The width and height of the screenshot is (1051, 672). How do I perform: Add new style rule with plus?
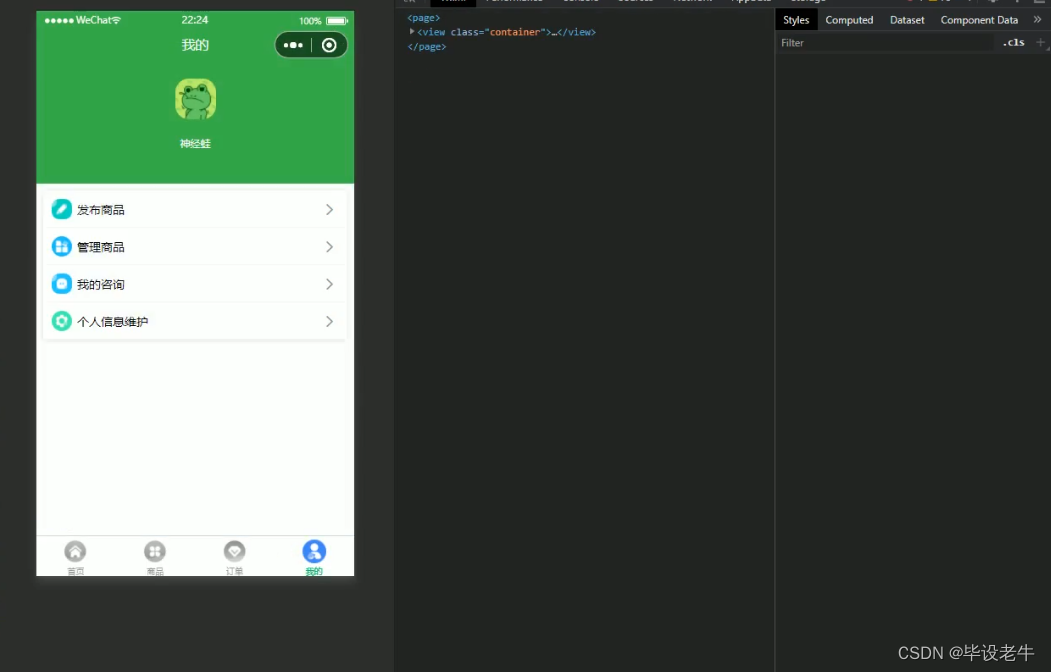click(x=1040, y=42)
